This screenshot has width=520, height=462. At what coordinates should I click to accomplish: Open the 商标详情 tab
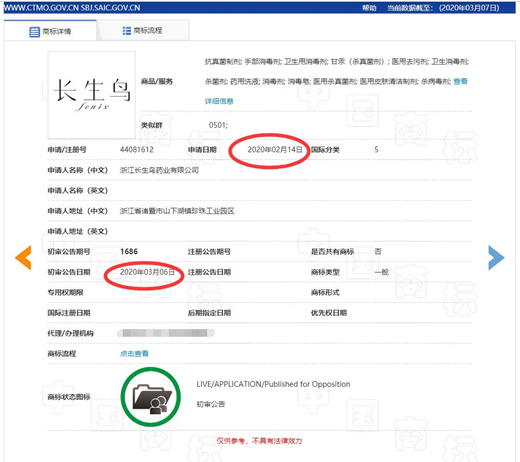50,31
